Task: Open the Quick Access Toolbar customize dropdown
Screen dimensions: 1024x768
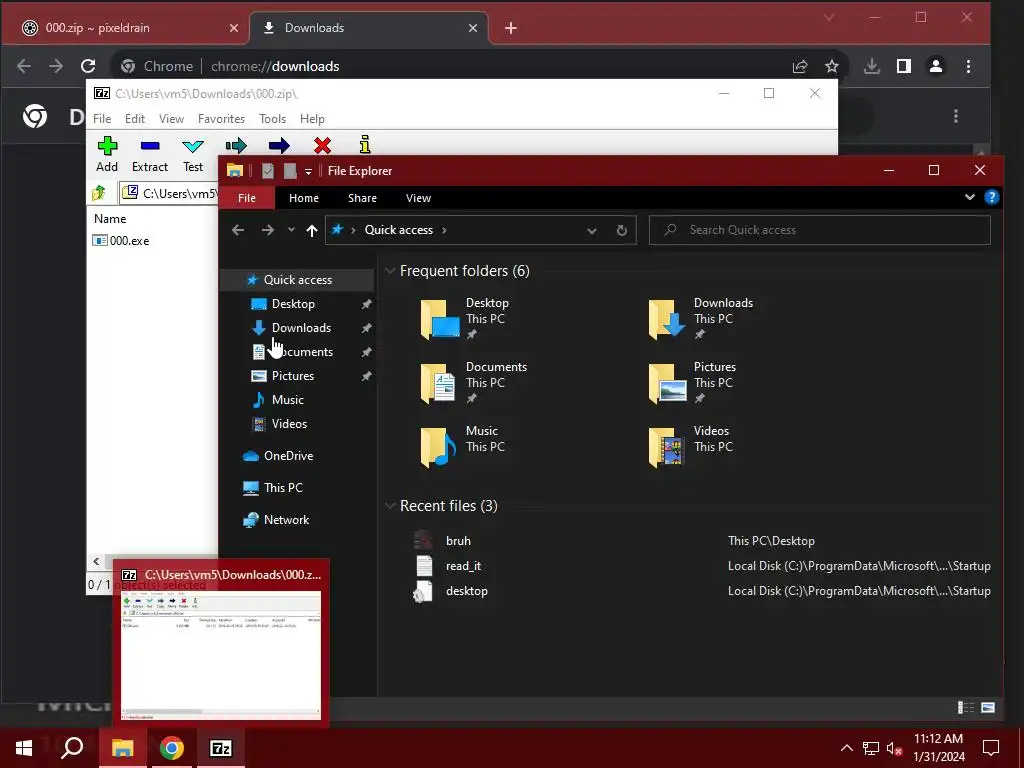Action: pos(308,172)
